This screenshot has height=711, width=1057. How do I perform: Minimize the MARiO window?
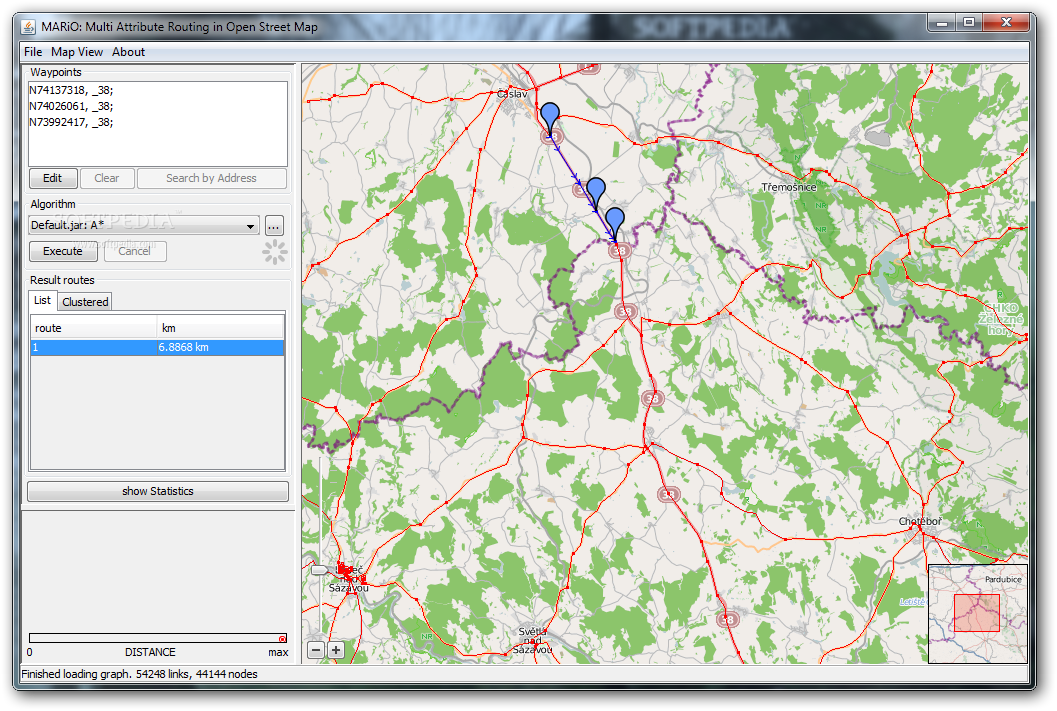(x=942, y=23)
